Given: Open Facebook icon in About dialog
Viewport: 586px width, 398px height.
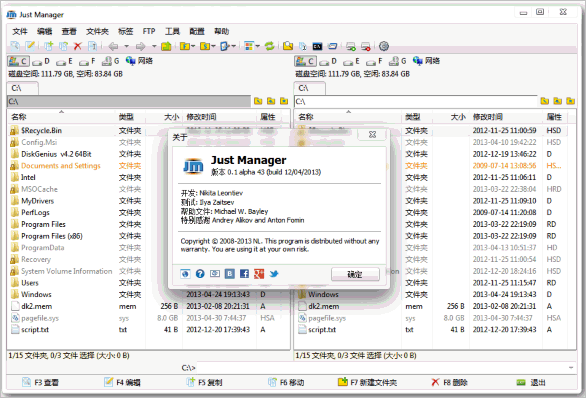Looking at the screenshot, I should (x=244, y=274).
